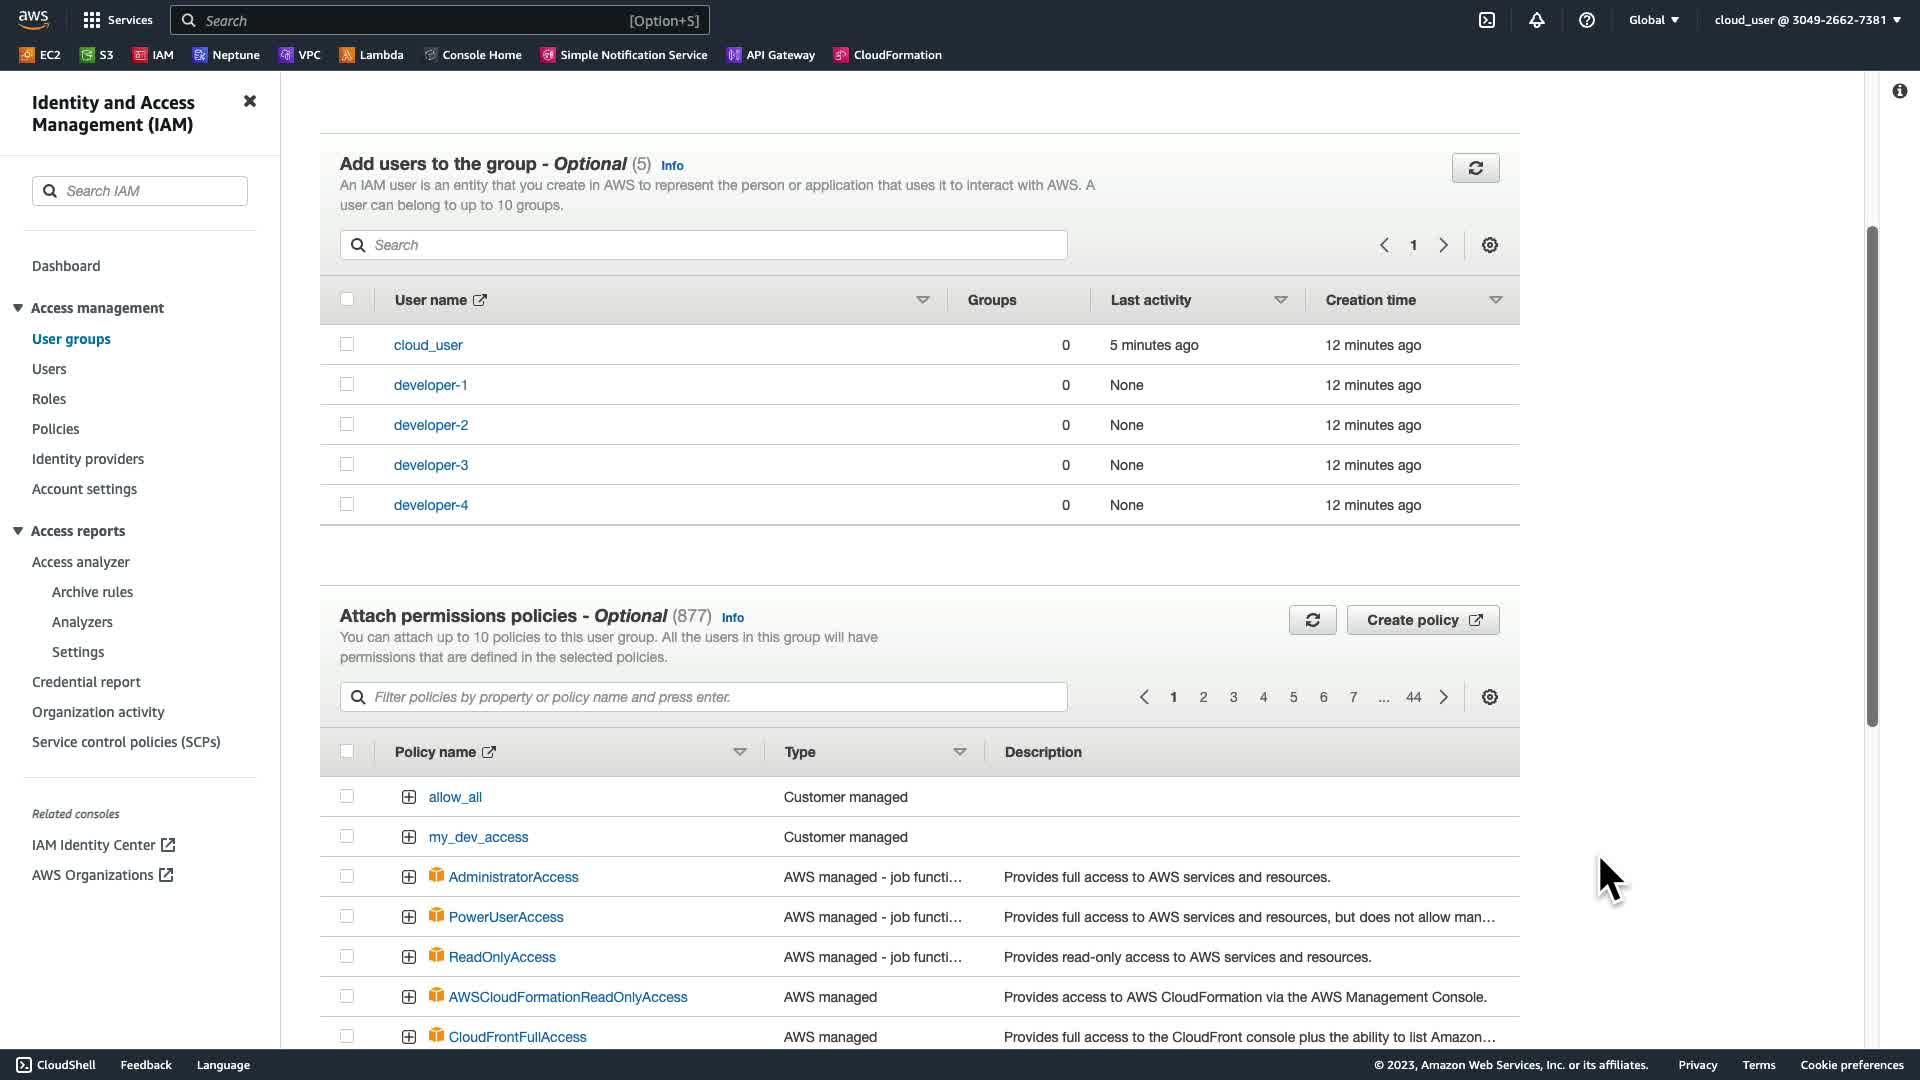Viewport: 1920px width, 1080px height.
Task: Click the Create policy button
Action: pos(1422,620)
